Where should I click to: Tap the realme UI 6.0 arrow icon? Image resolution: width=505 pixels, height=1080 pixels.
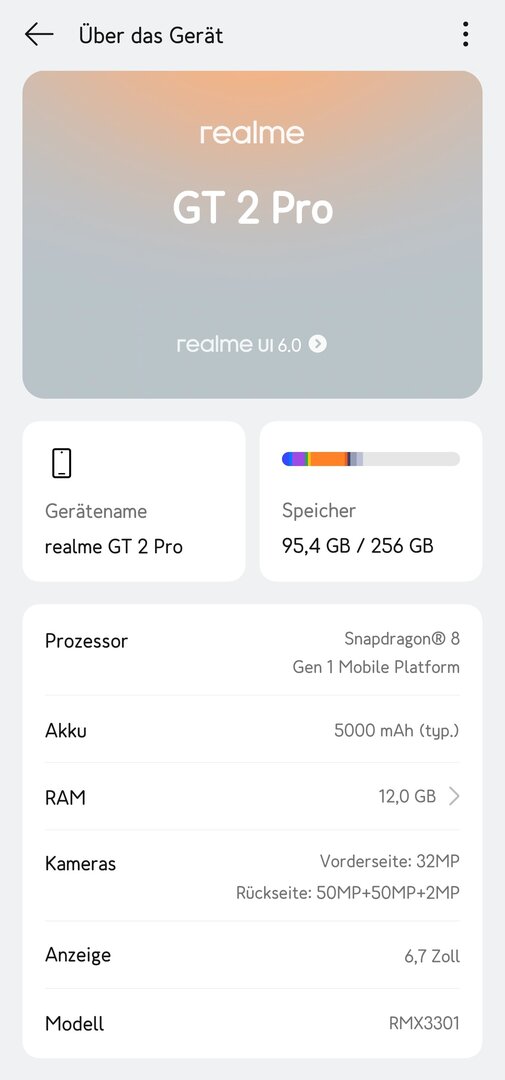(x=318, y=344)
